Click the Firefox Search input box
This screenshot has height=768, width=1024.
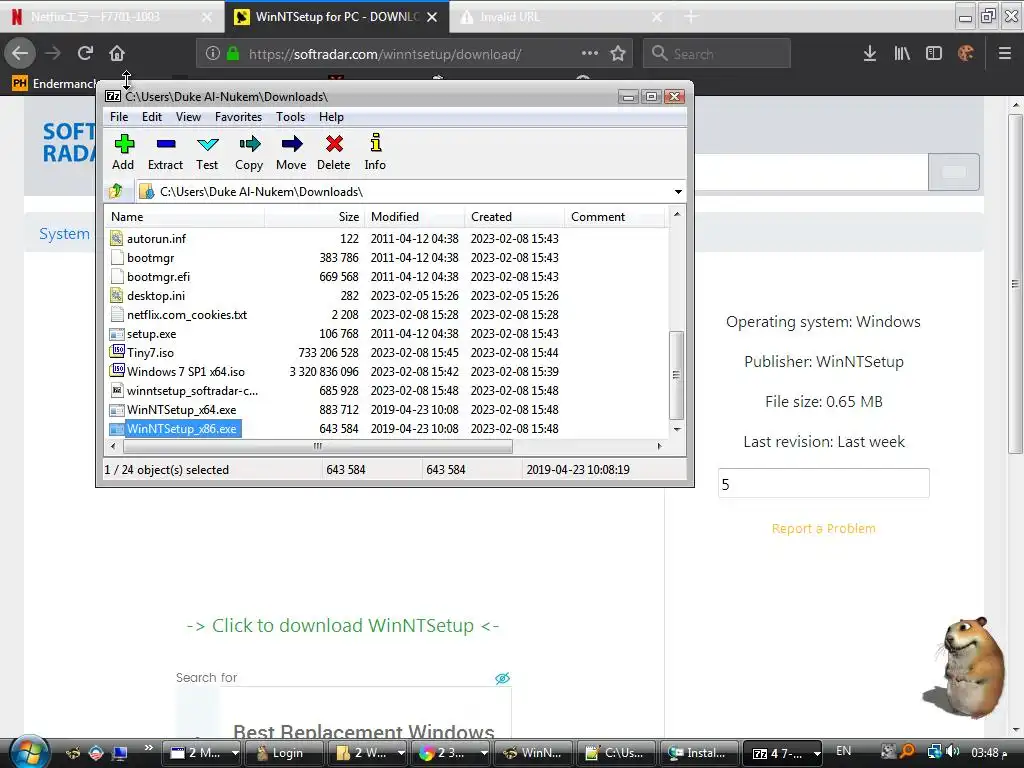point(717,54)
